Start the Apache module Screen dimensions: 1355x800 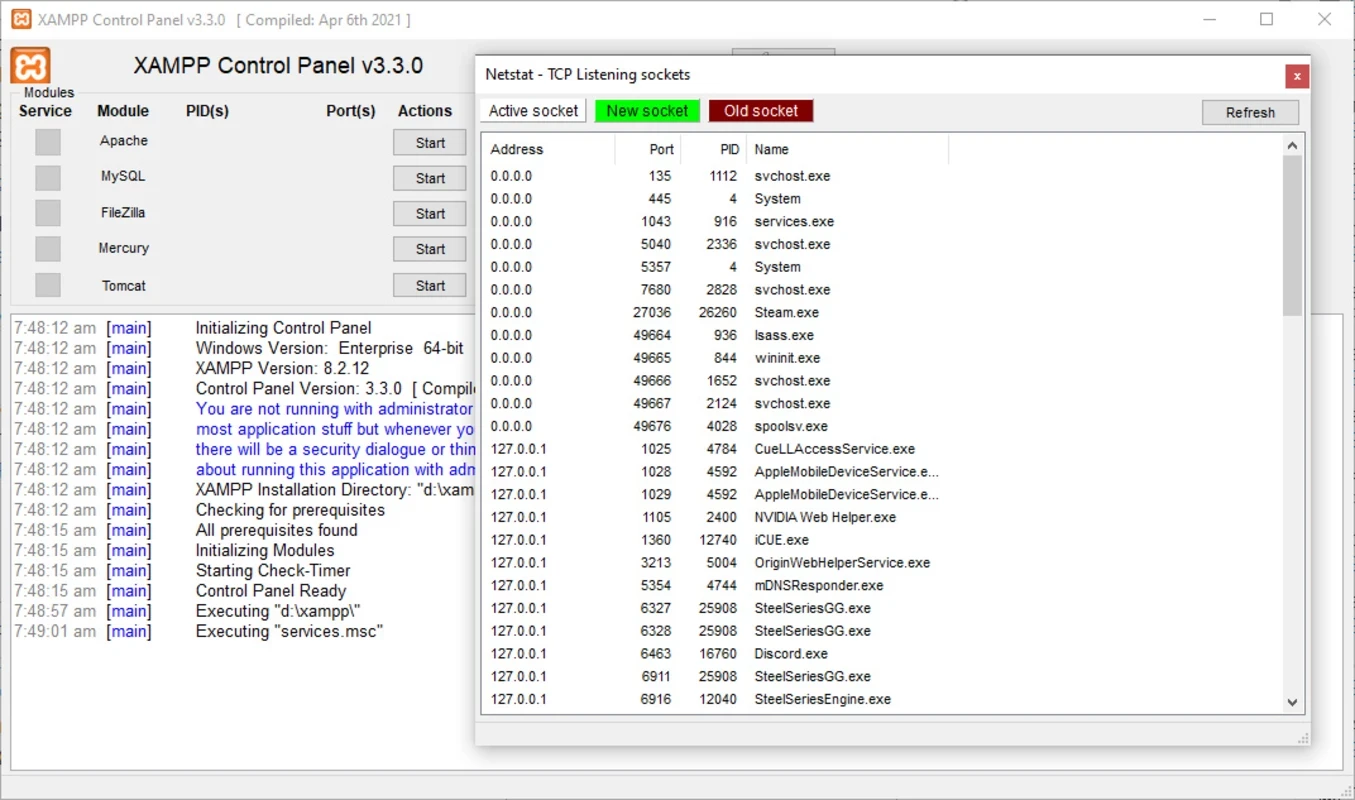click(x=430, y=143)
